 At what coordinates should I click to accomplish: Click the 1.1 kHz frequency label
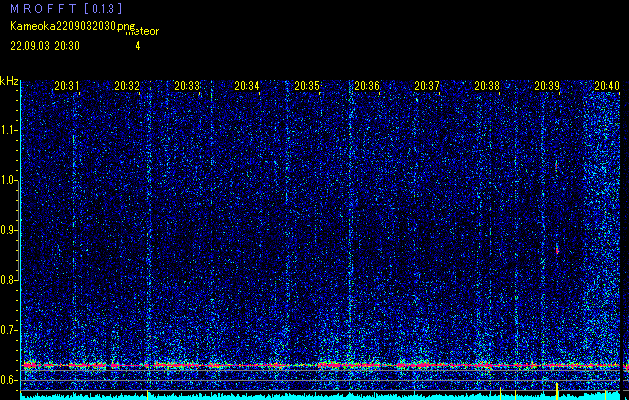tap(9, 130)
